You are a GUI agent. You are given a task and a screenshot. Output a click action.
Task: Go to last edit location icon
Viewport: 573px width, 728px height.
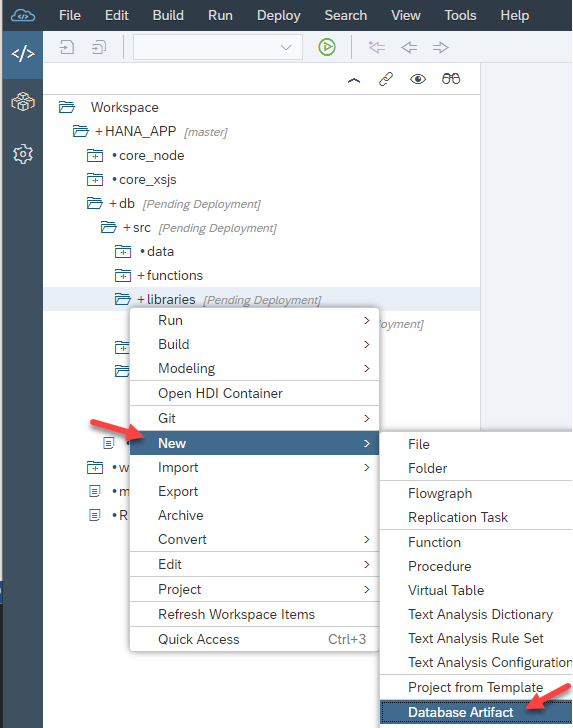[x=377, y=47]
